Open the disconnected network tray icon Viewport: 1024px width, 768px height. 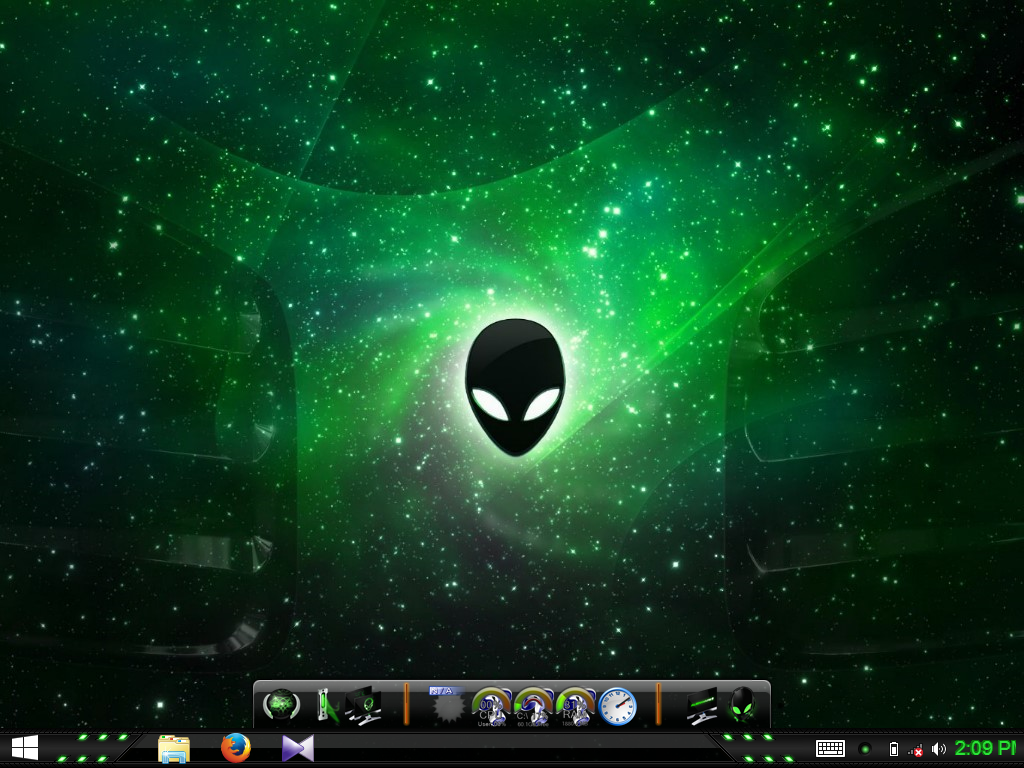916,750
